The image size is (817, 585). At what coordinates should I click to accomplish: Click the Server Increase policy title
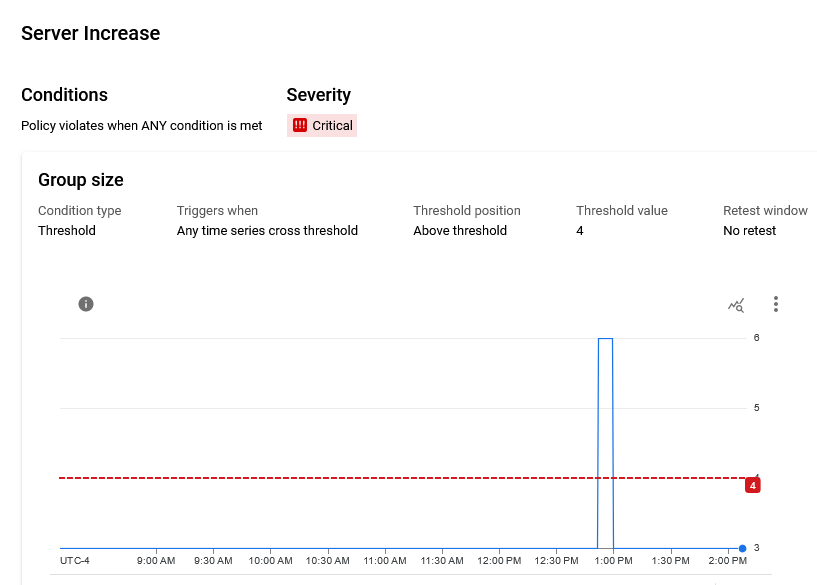tap(90, 33)
